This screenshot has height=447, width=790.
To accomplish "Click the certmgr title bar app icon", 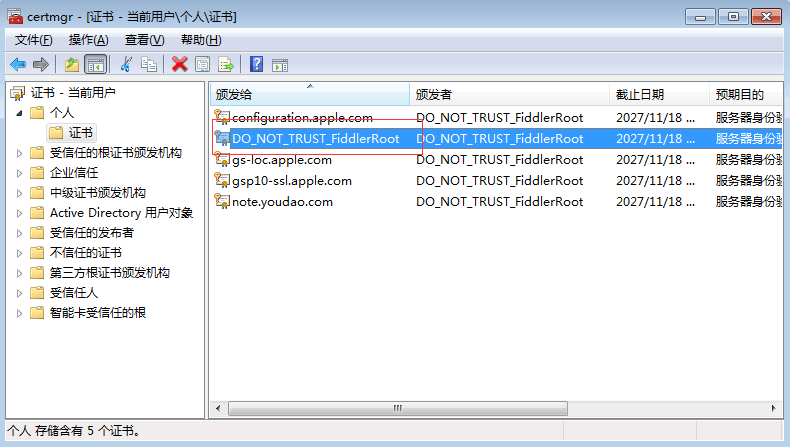I will 15,17.
